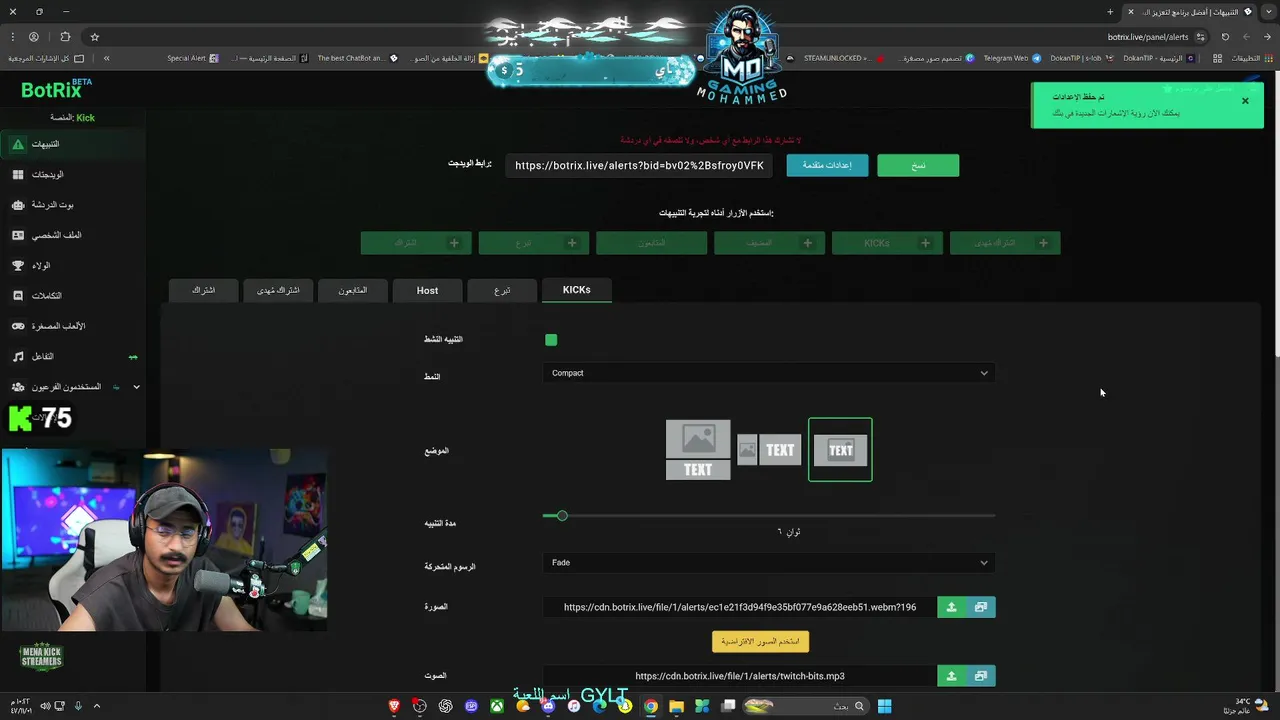The image size is (1280, 720).
Task: Click the الصوت twitch-bits.mp3 URL field
Action: pos(740,676)
